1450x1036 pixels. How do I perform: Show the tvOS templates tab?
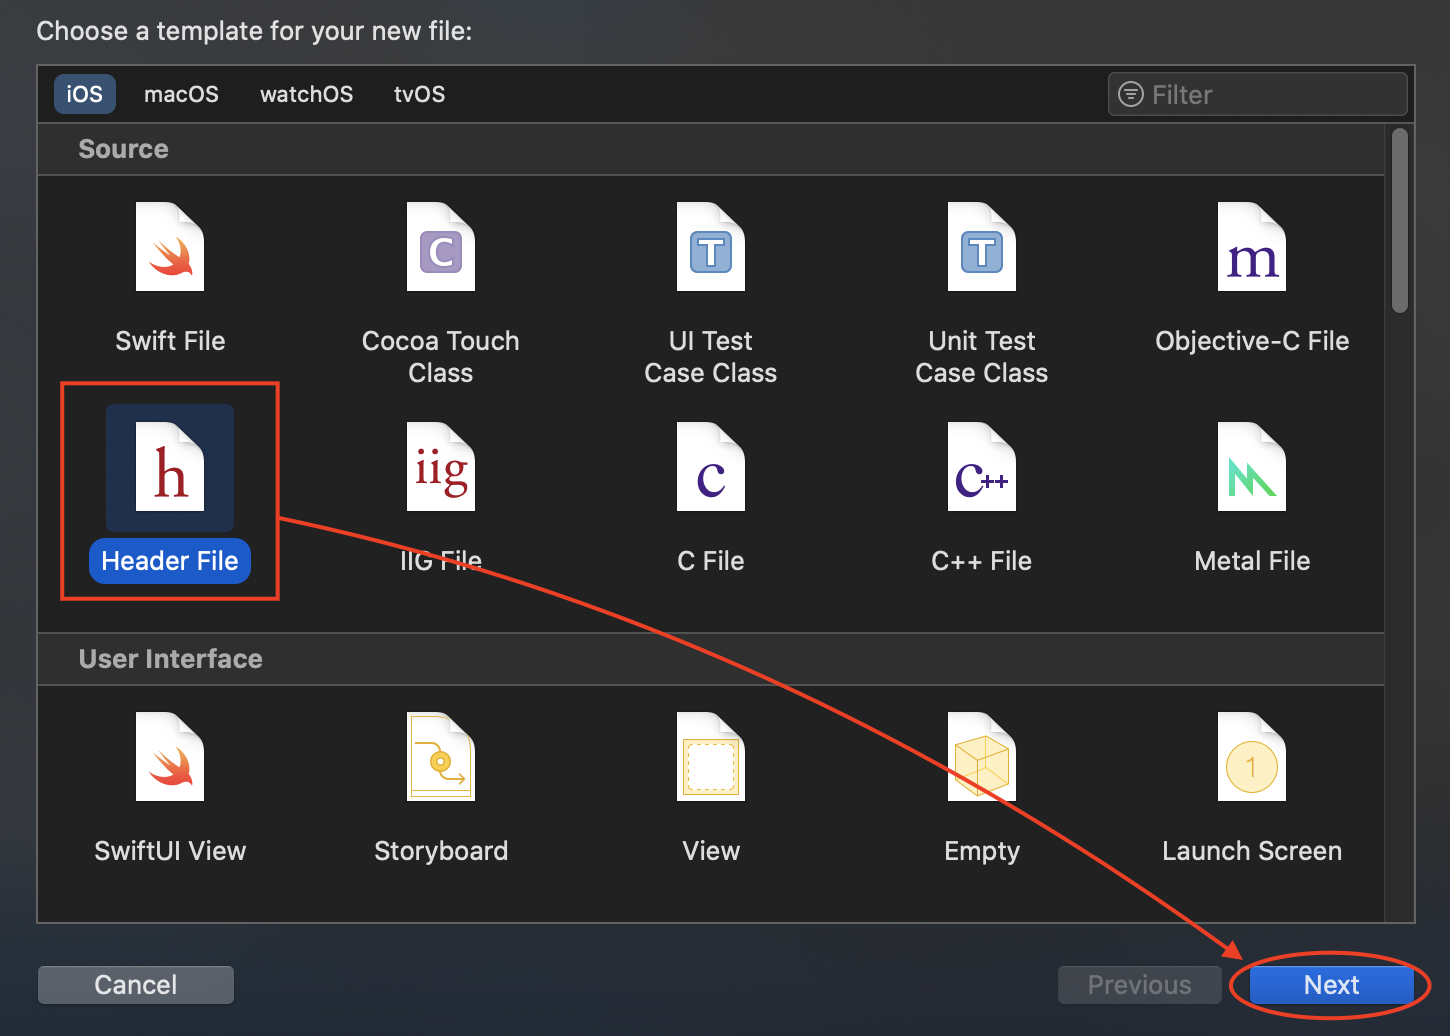(x=419, y=94)
